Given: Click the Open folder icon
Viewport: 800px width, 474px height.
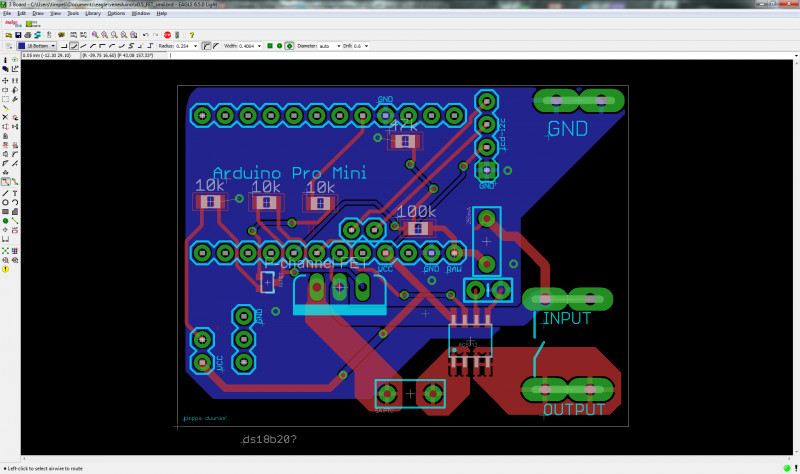Looking at the screenshot, I should coord(7,35).
